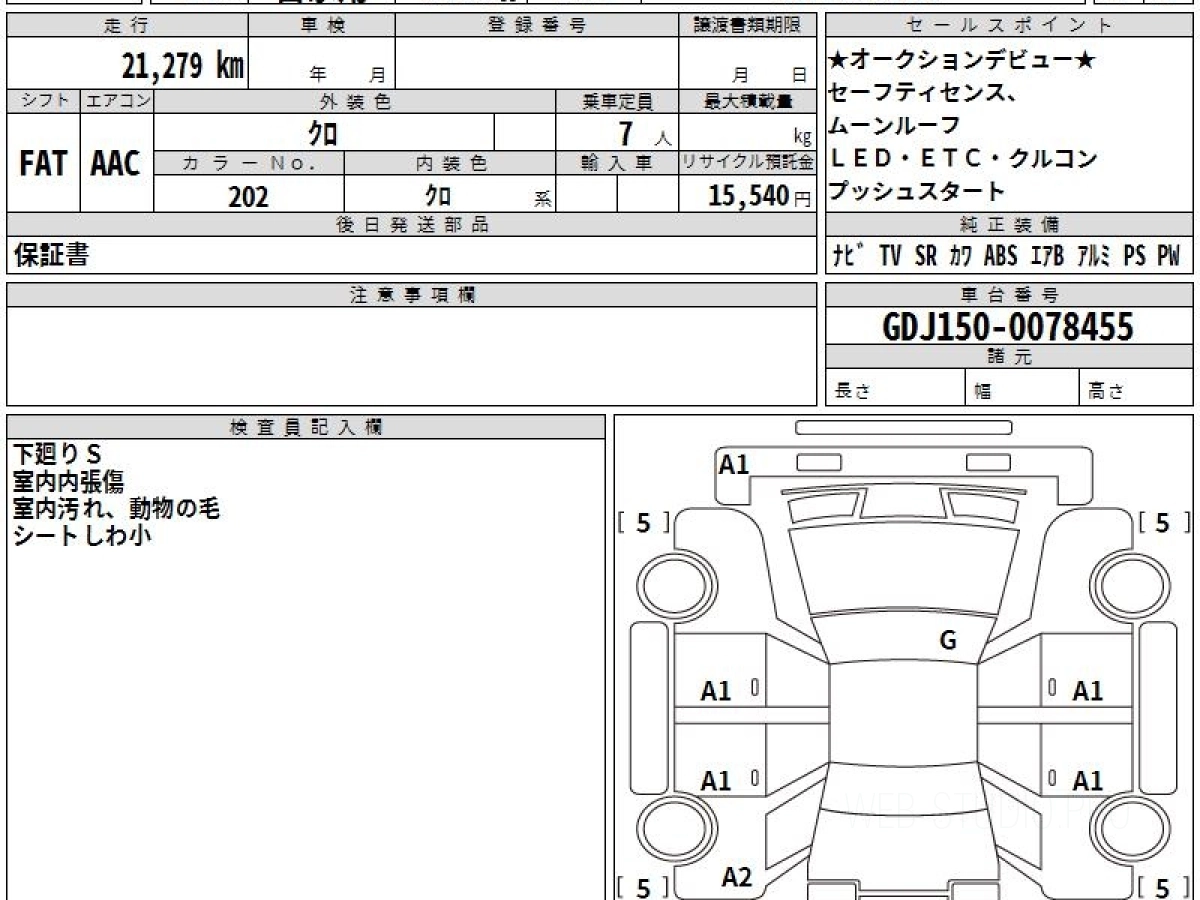Image resolution: width=1200 pixels, height=900 pixels.
Task: Select the 室内汚れ、動物の毛 inspector note
Action: (x=116, y=509)
